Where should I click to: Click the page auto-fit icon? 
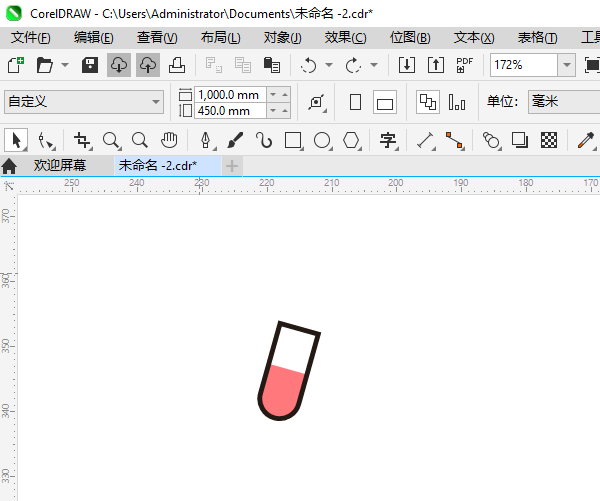coord(317,102)
